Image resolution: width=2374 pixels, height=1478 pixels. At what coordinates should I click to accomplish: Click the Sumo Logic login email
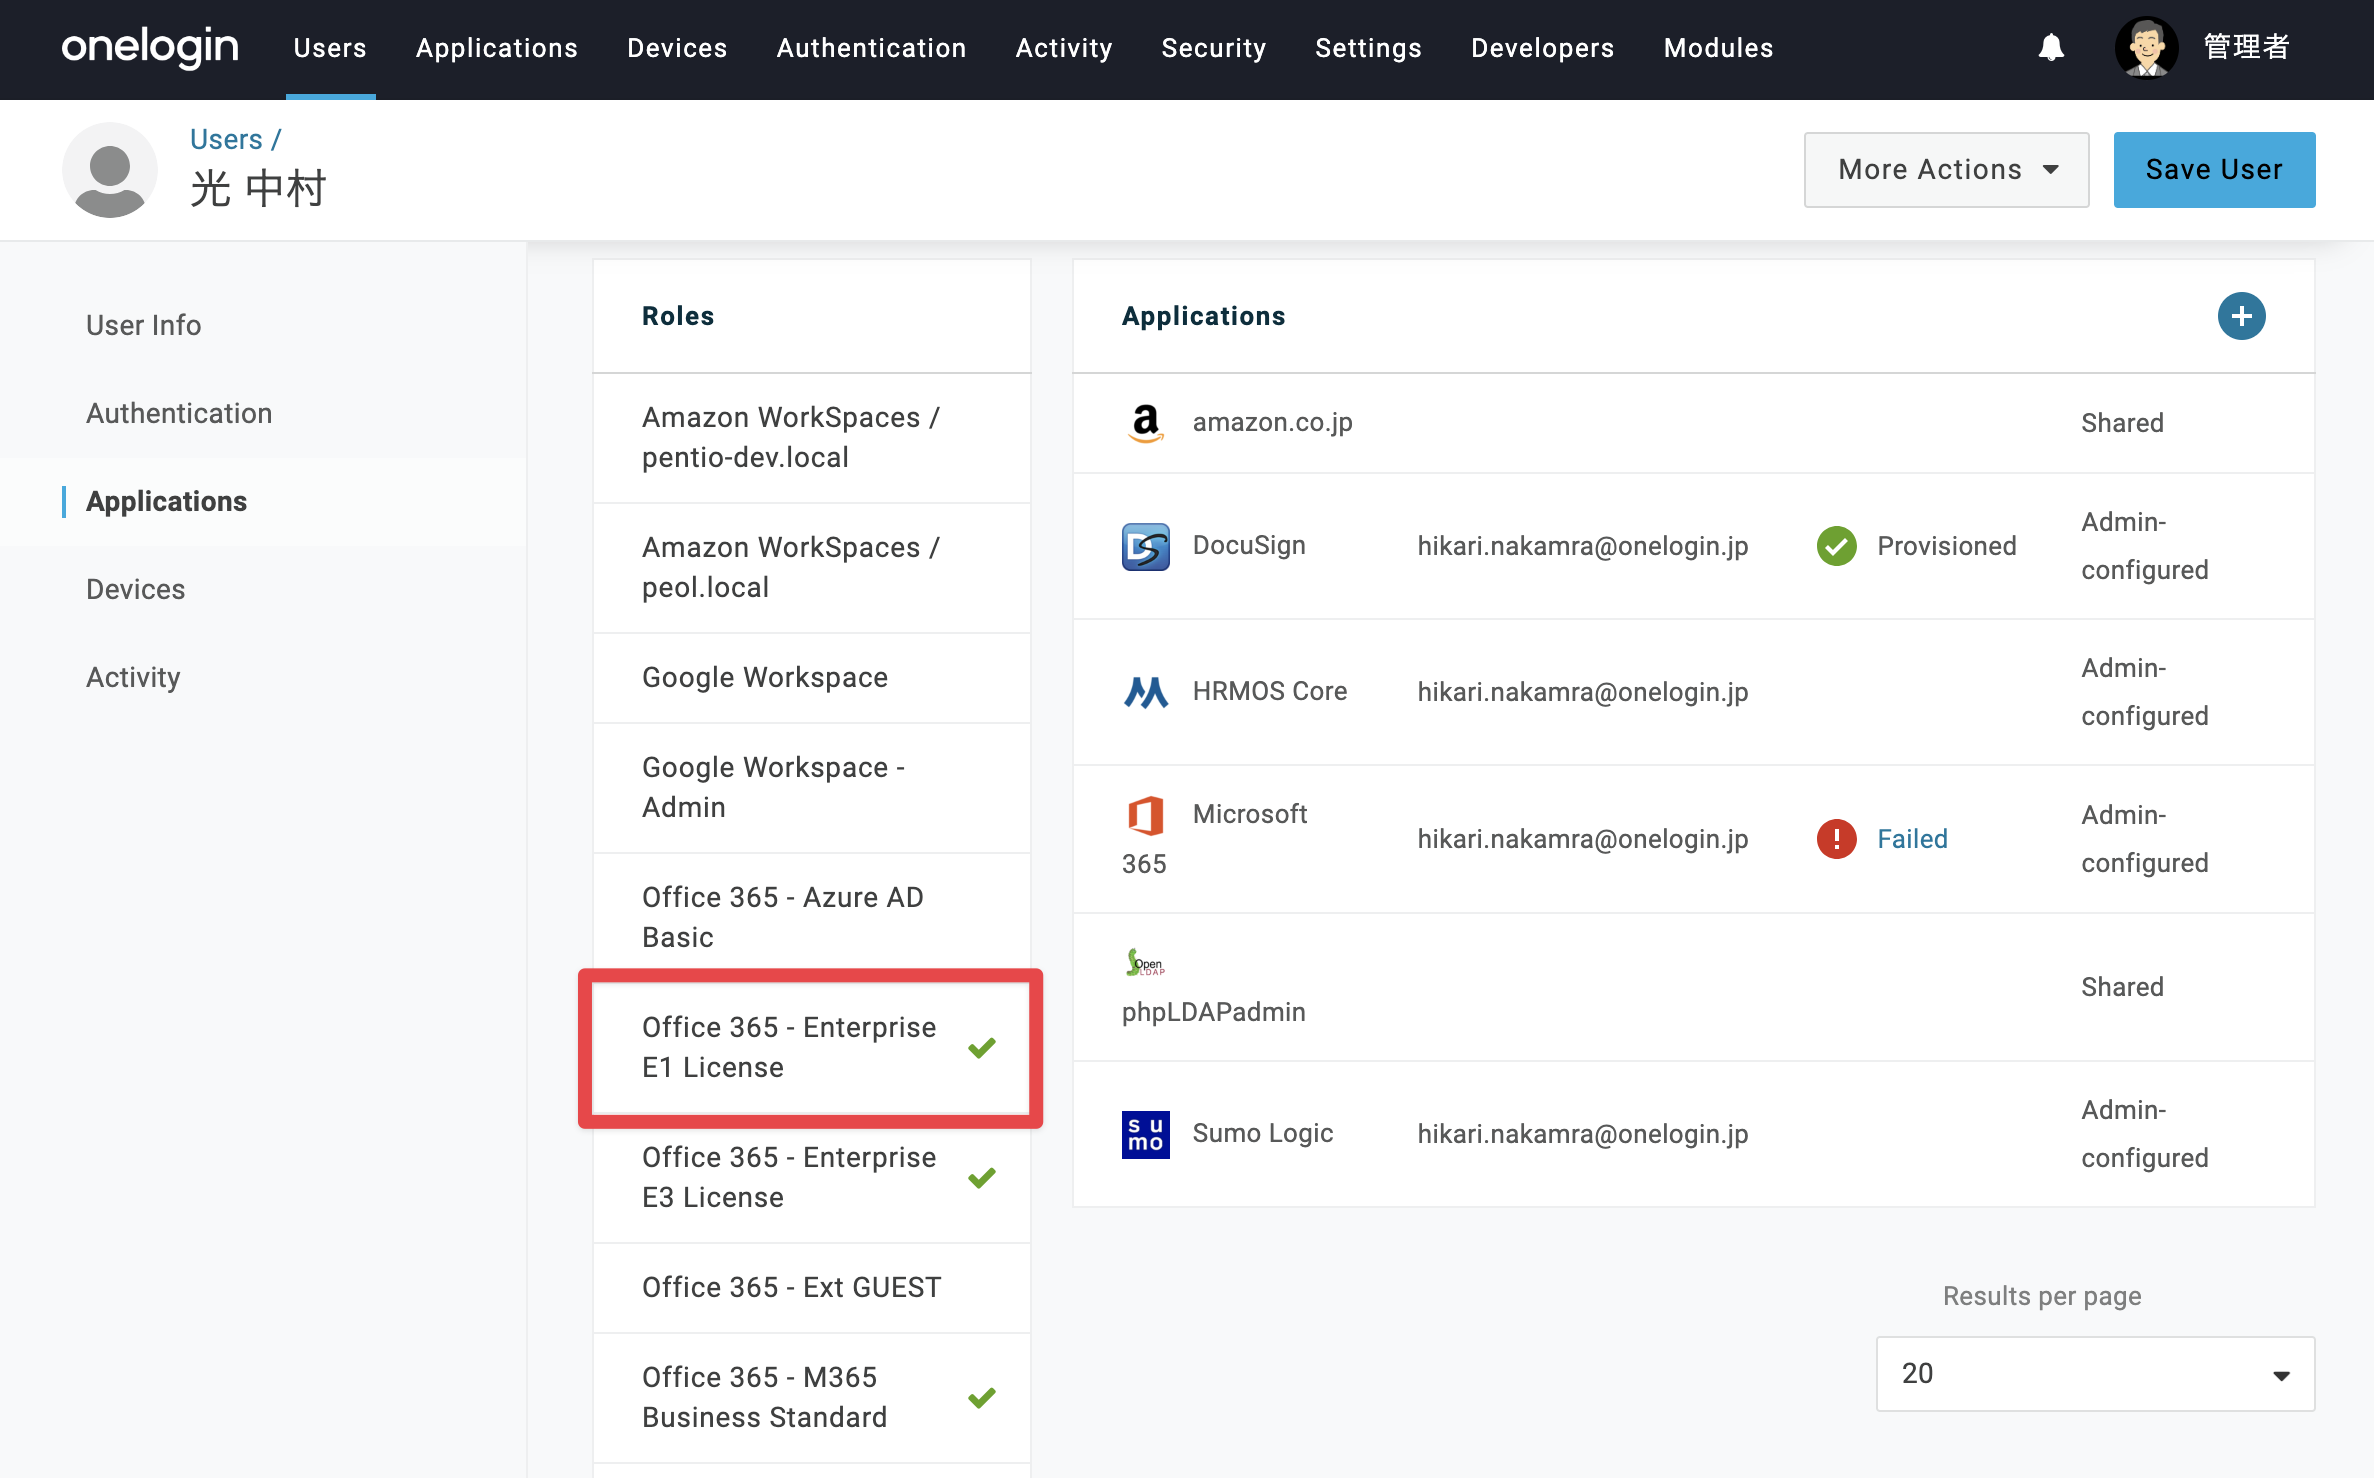tap(1582, 1134)
